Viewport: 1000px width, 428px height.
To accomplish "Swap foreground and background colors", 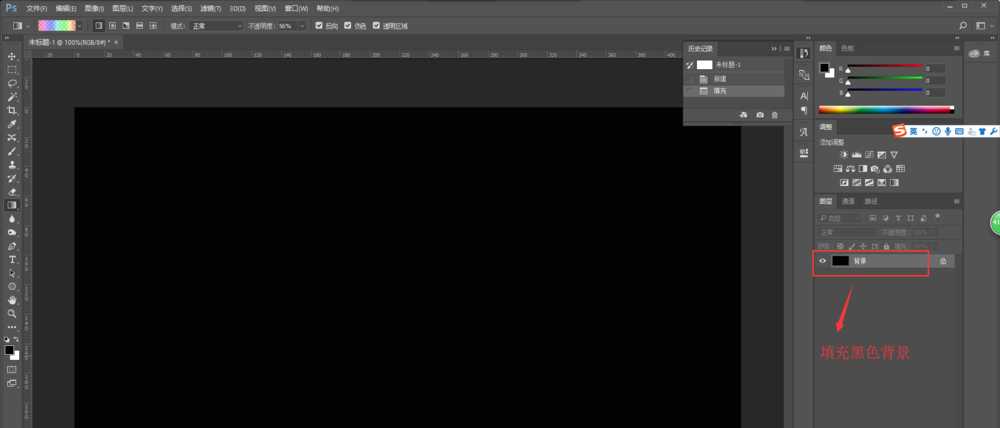I will pos(17,339).
